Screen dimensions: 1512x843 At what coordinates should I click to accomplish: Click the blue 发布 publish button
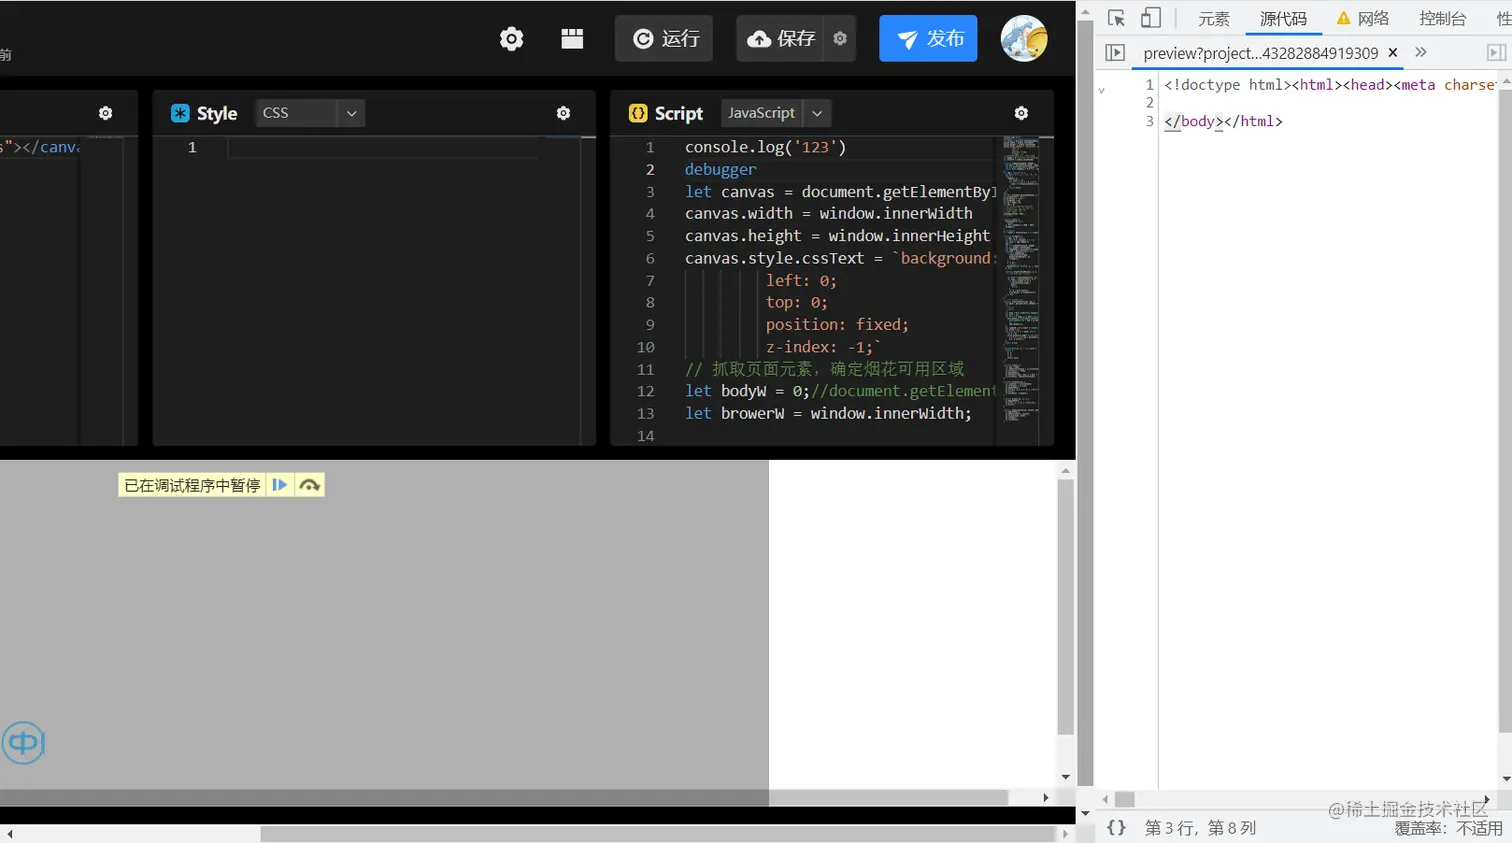pos(928,39)
